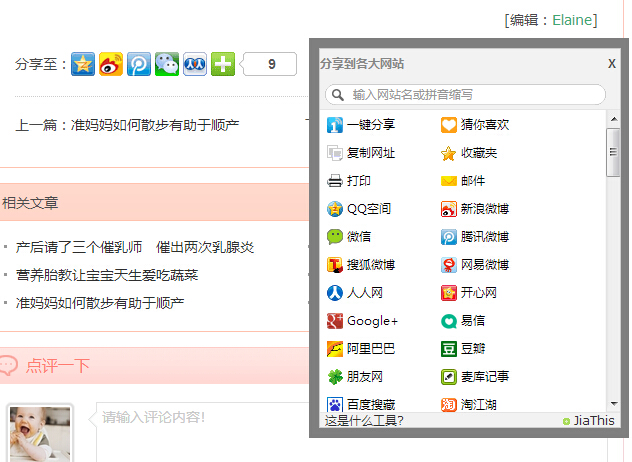Screen dimensions: 632x462
Task: Click the 腾讯微博 icon in popup
Action: click(x=449, y=237)
